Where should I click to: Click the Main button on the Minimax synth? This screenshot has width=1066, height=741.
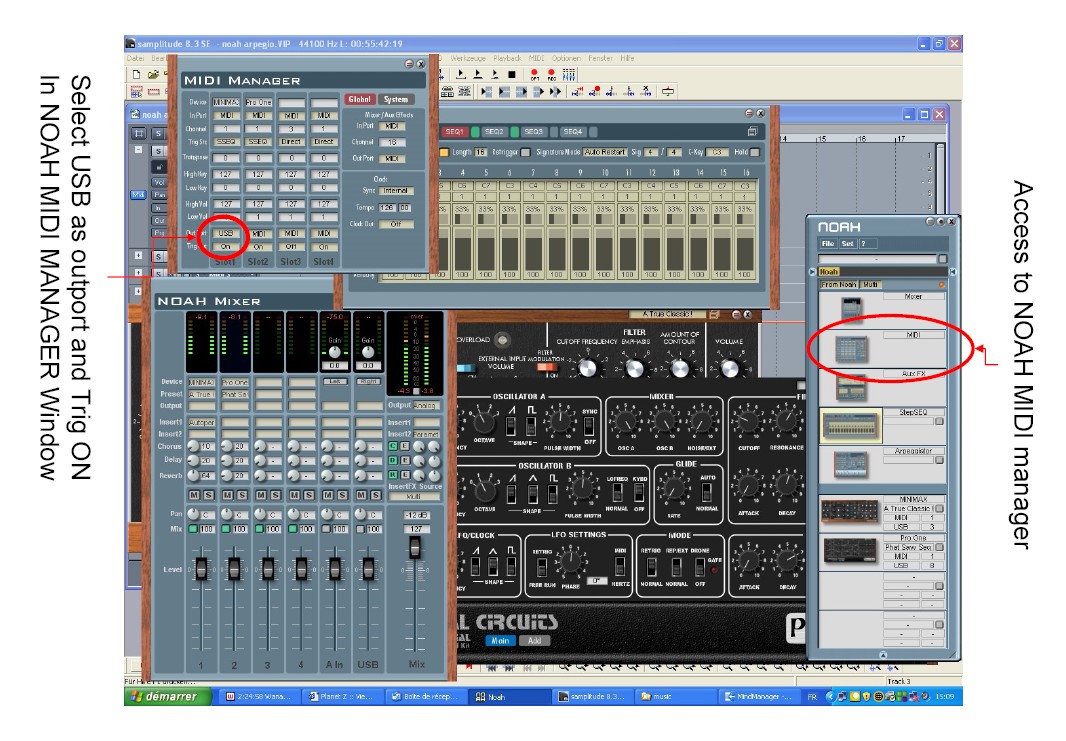[500, 640]
